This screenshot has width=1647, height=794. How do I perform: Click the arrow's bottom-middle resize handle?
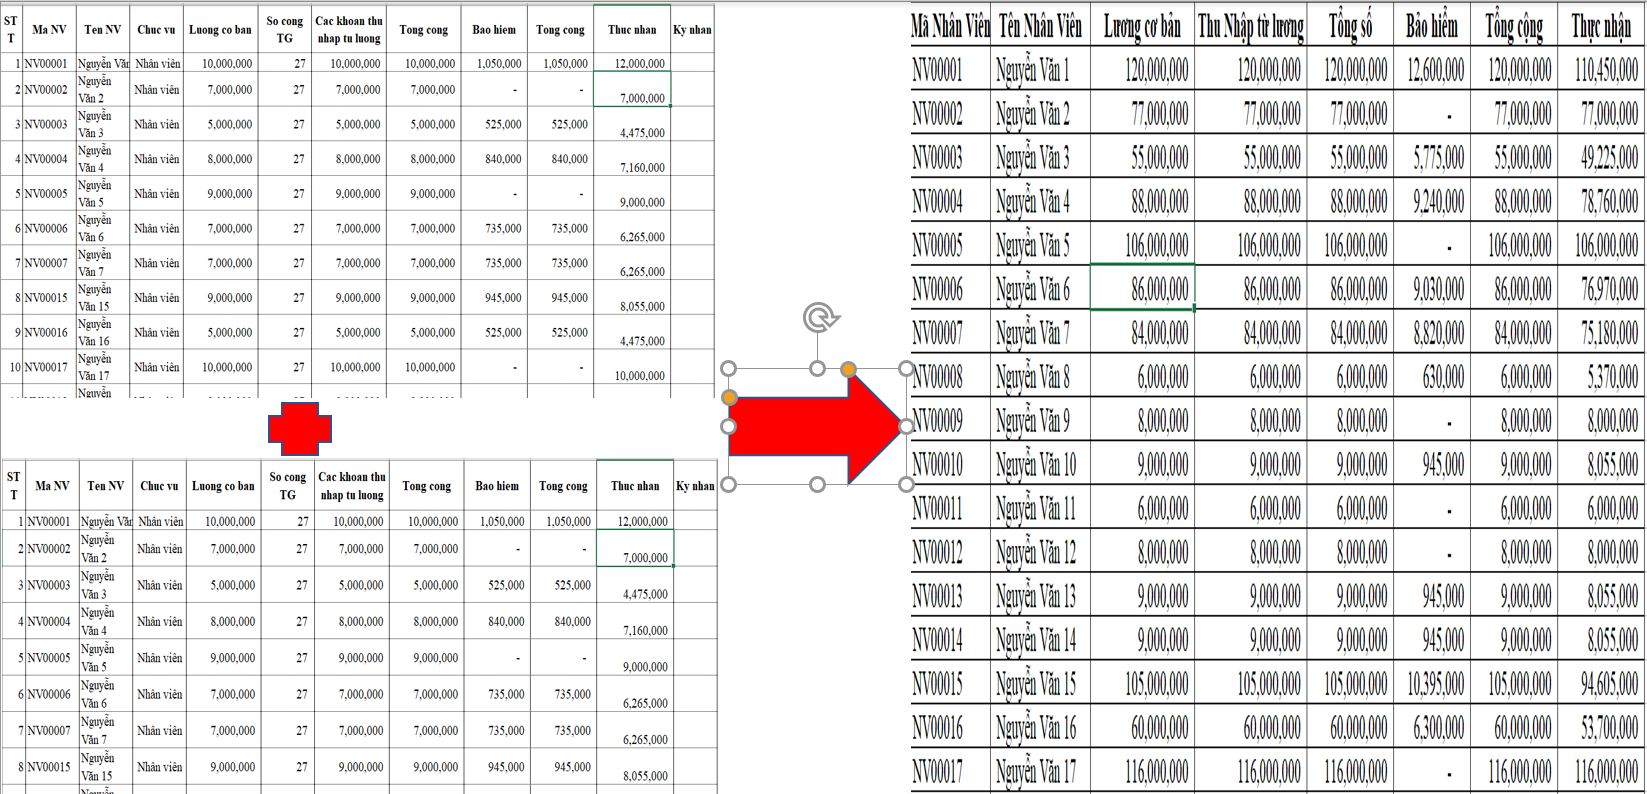(817, 485)
